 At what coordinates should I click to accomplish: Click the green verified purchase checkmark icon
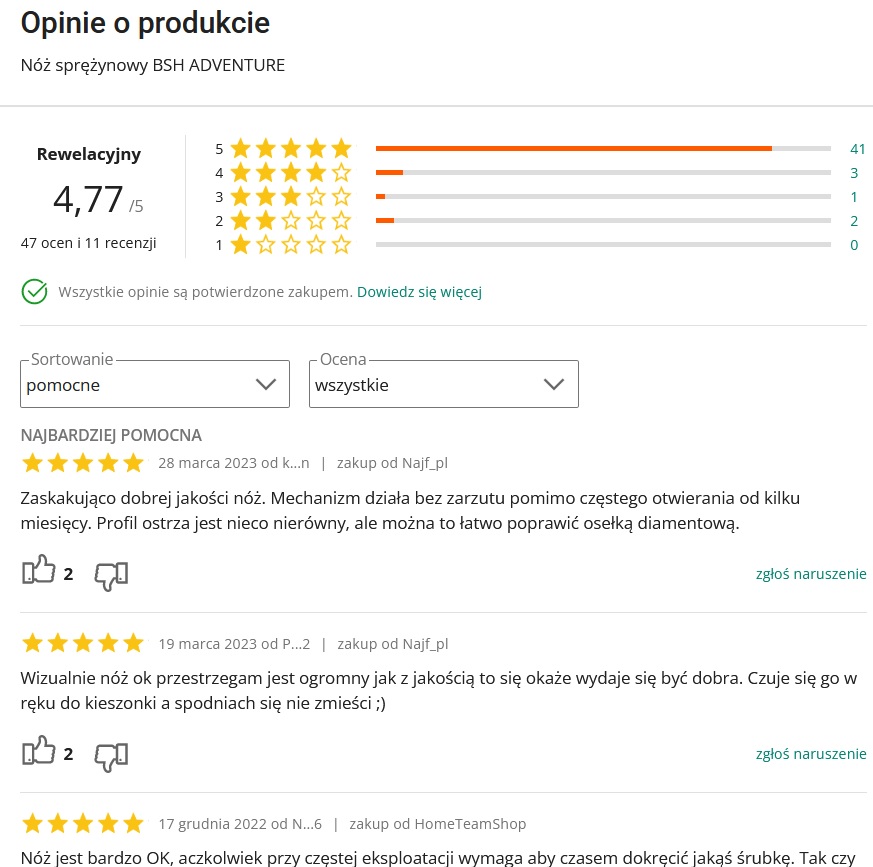pyautogui.click(x=33, y=292)
